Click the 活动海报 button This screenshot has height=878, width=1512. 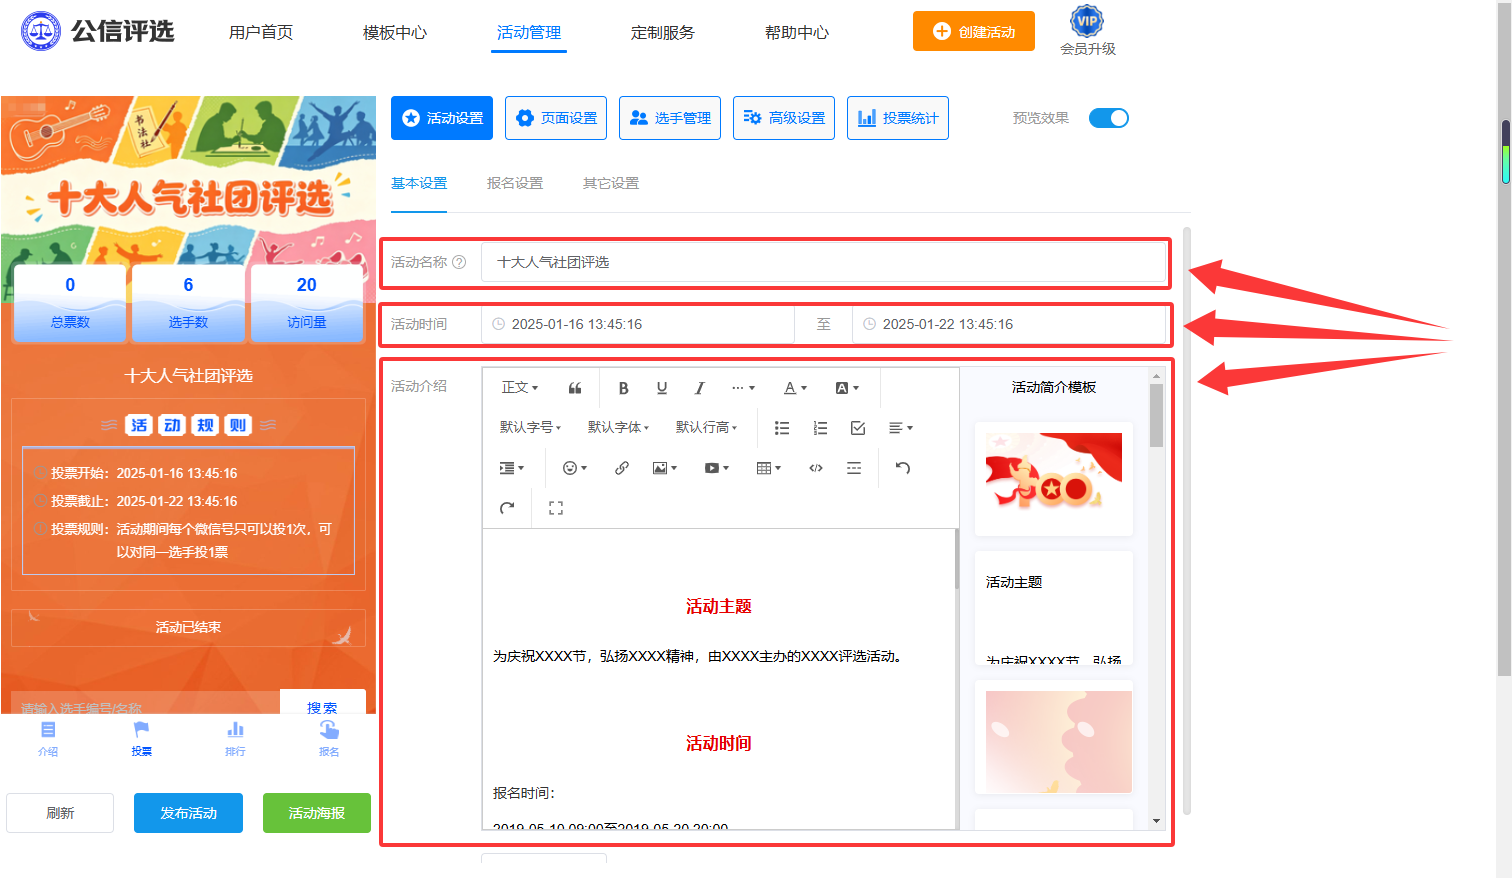click(317, 813)
